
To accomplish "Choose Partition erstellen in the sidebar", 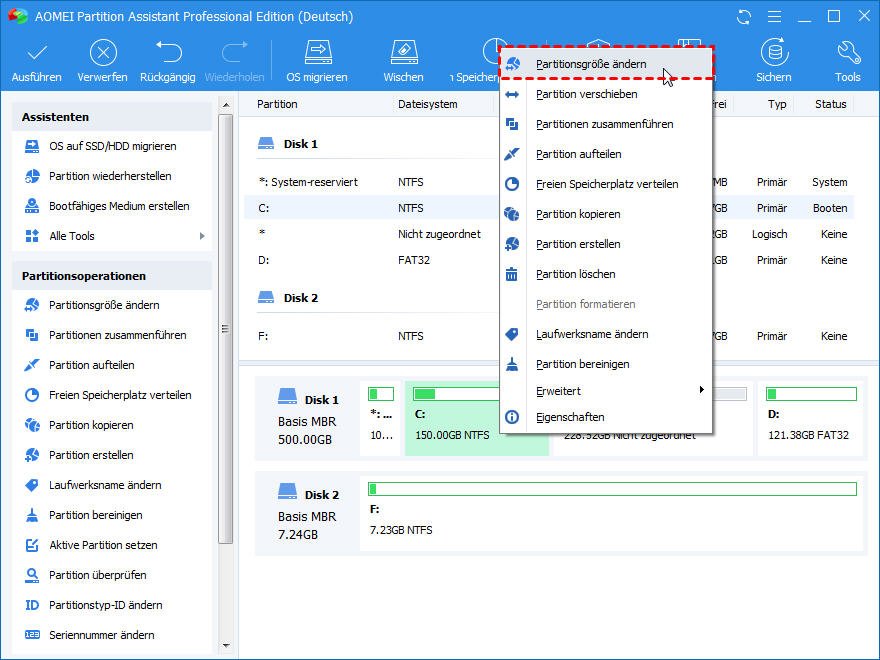I will [91, 455].
